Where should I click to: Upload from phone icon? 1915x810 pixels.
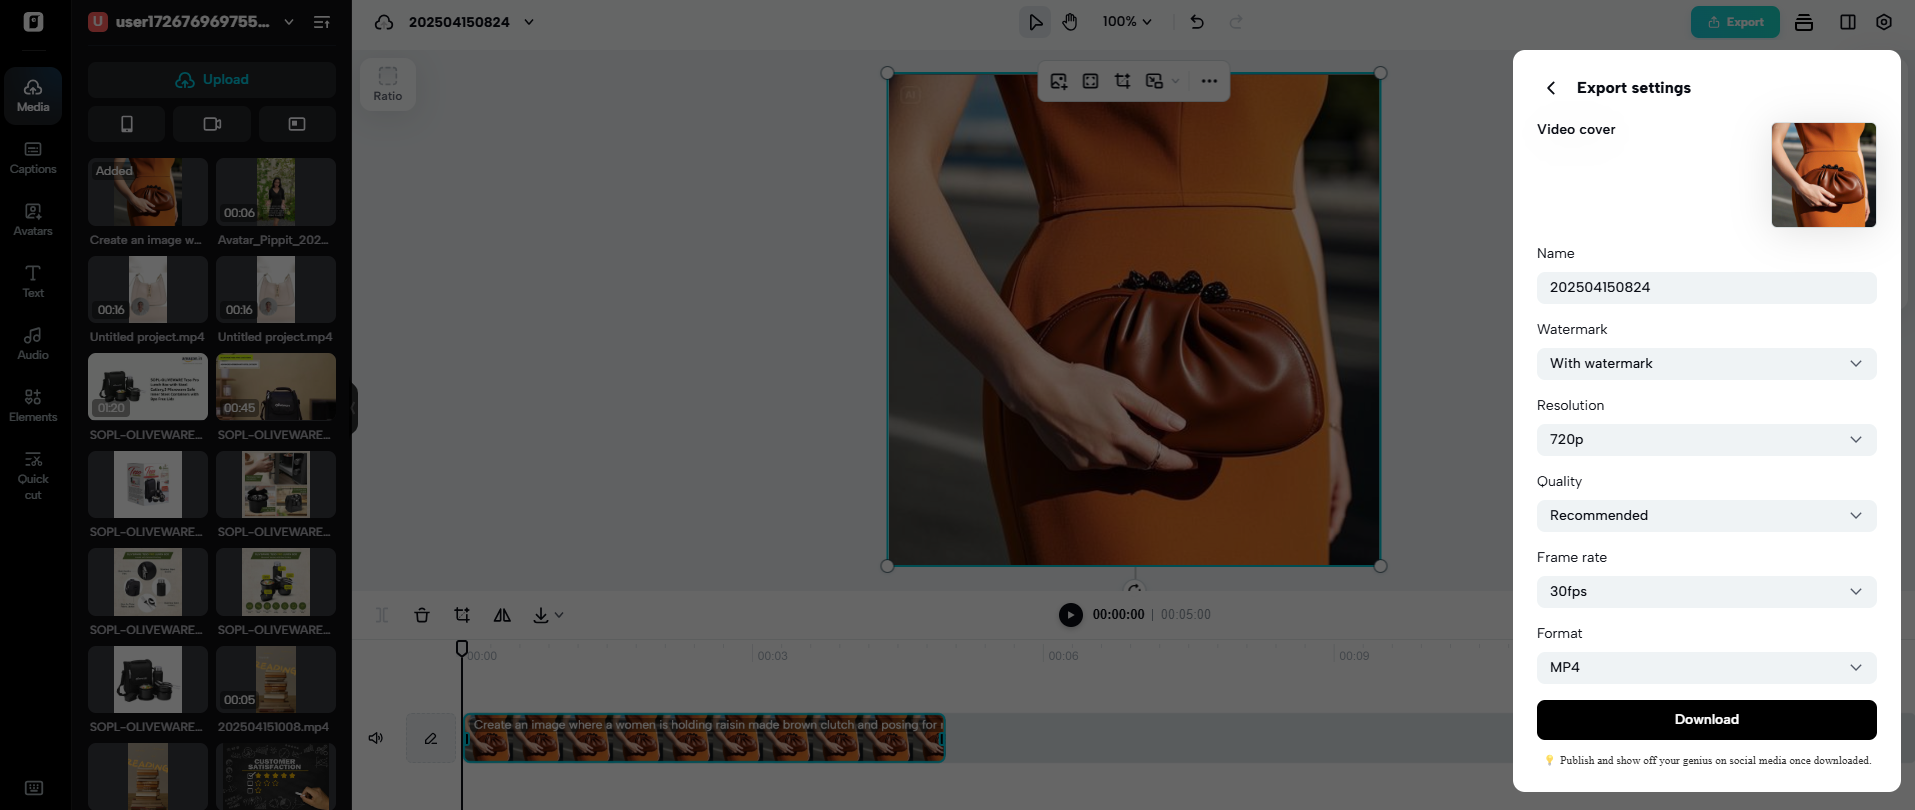tap(127, 124)
